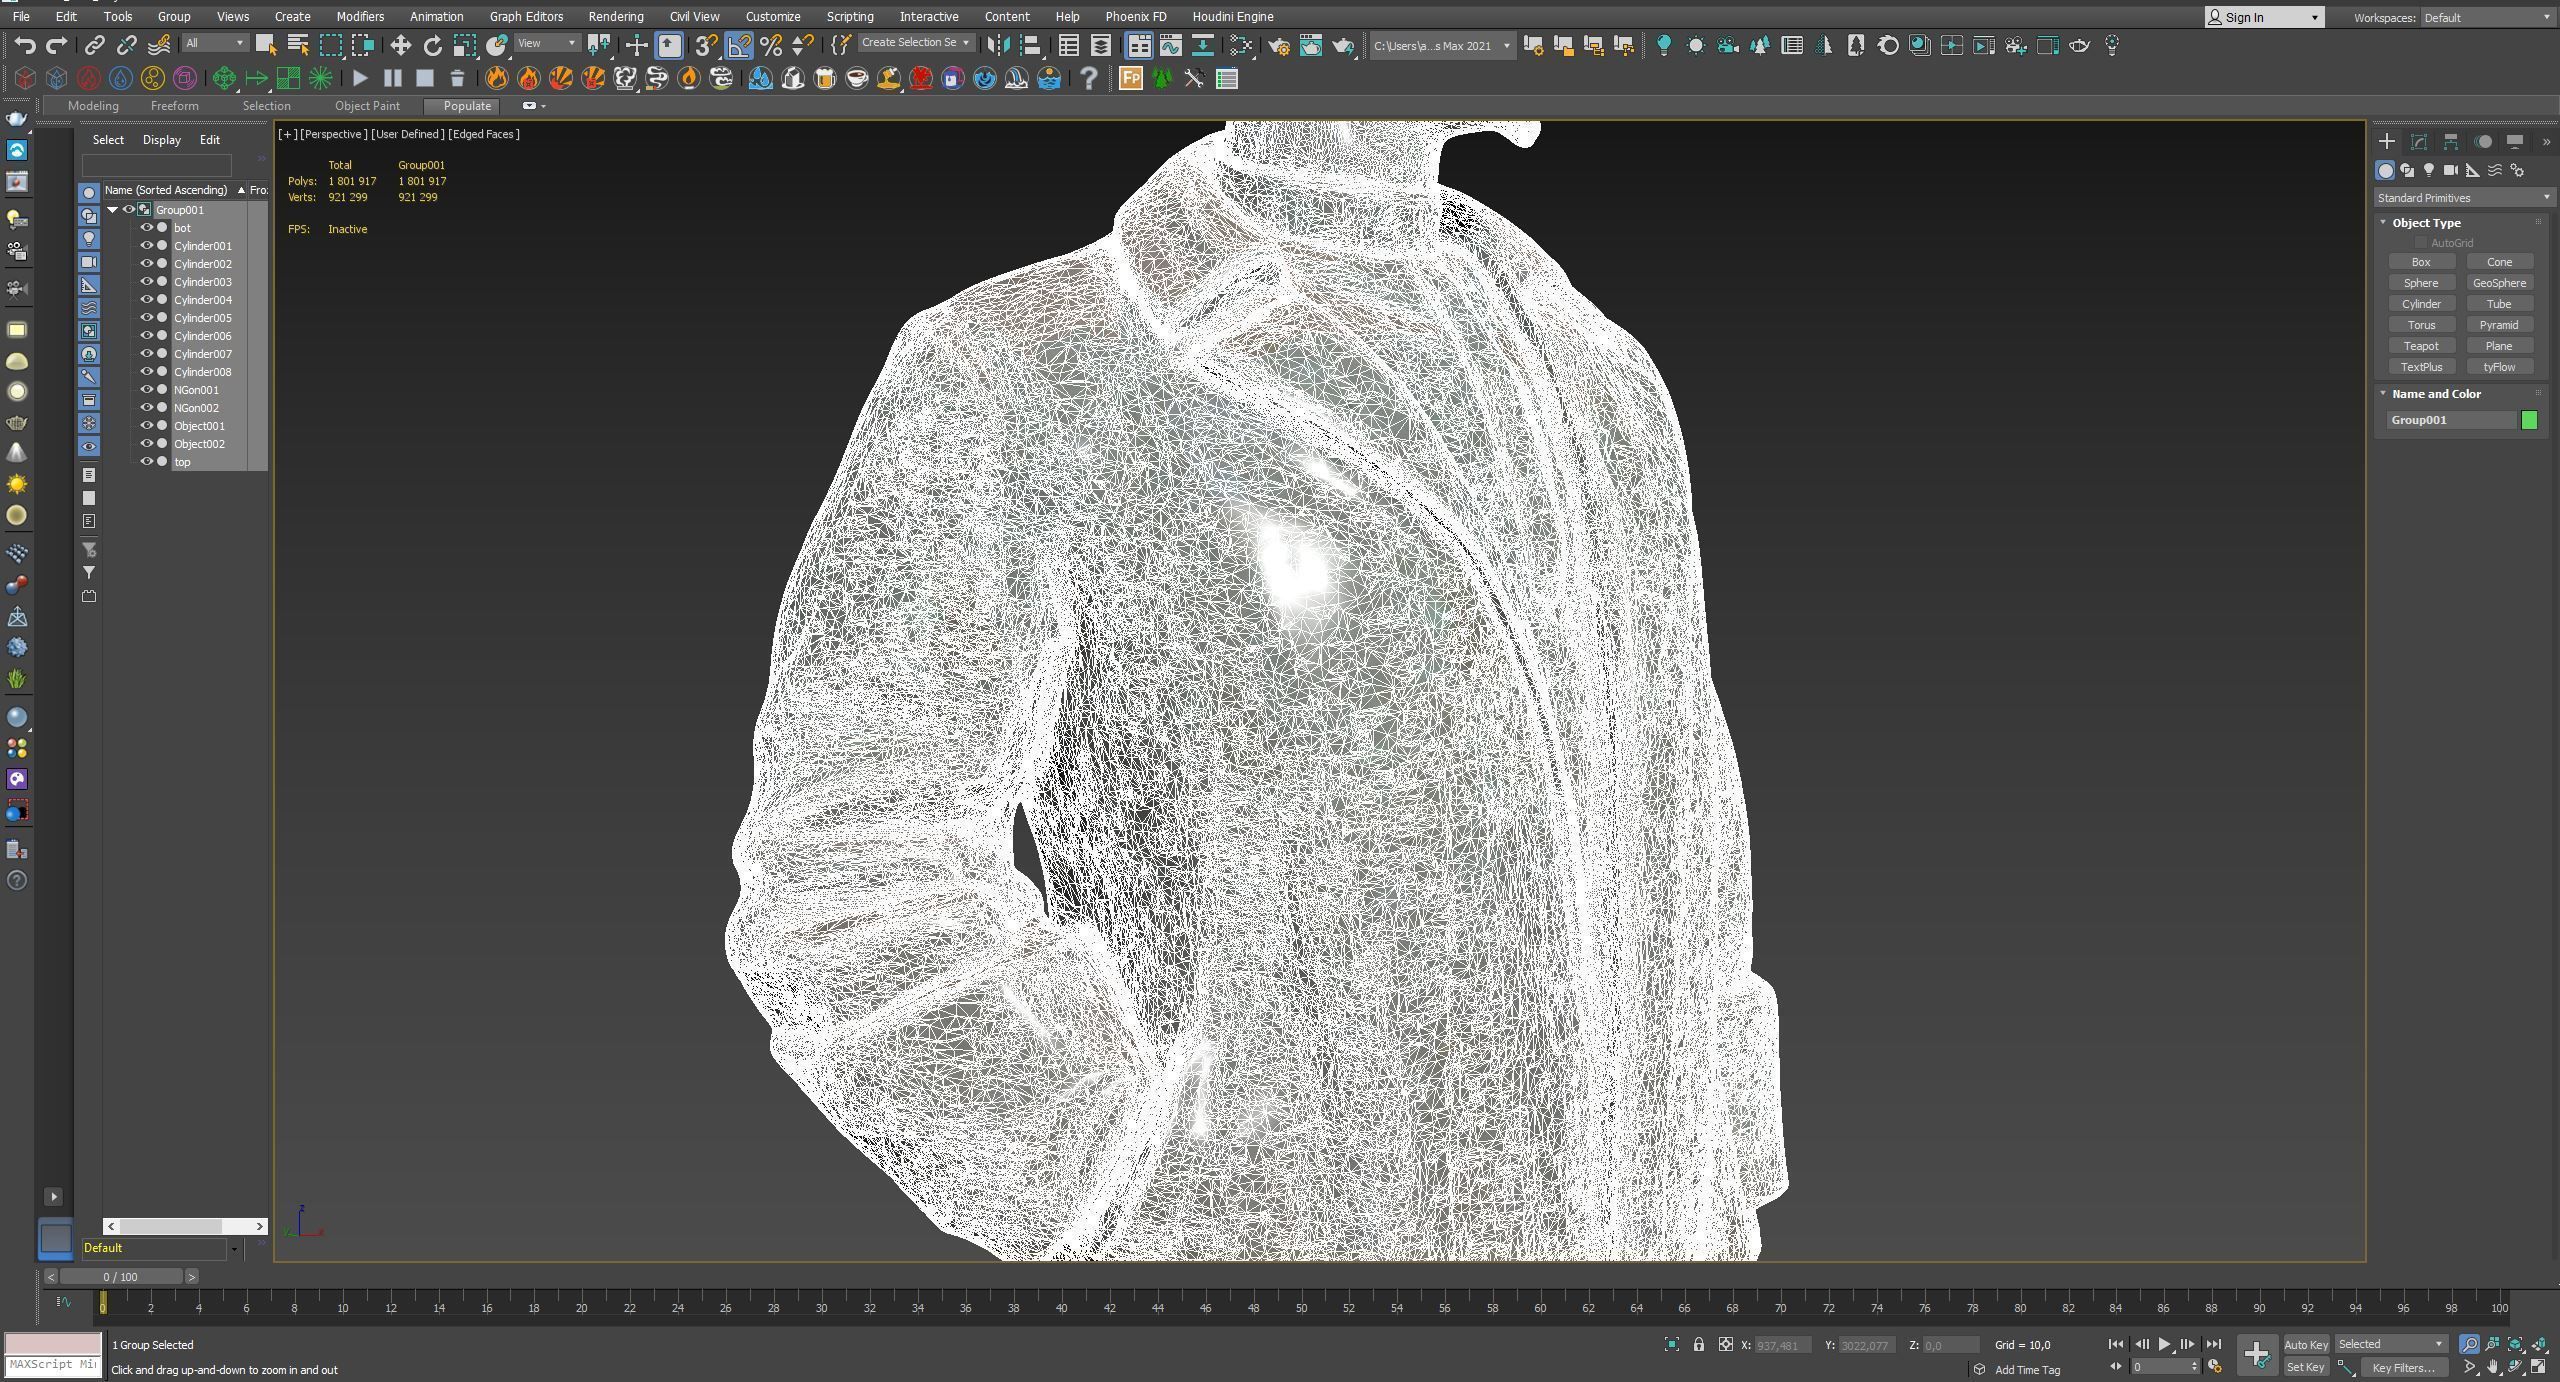Click the Undo arrow icon
Viewport: 2560px width, 1382px height.
point(25,45)
